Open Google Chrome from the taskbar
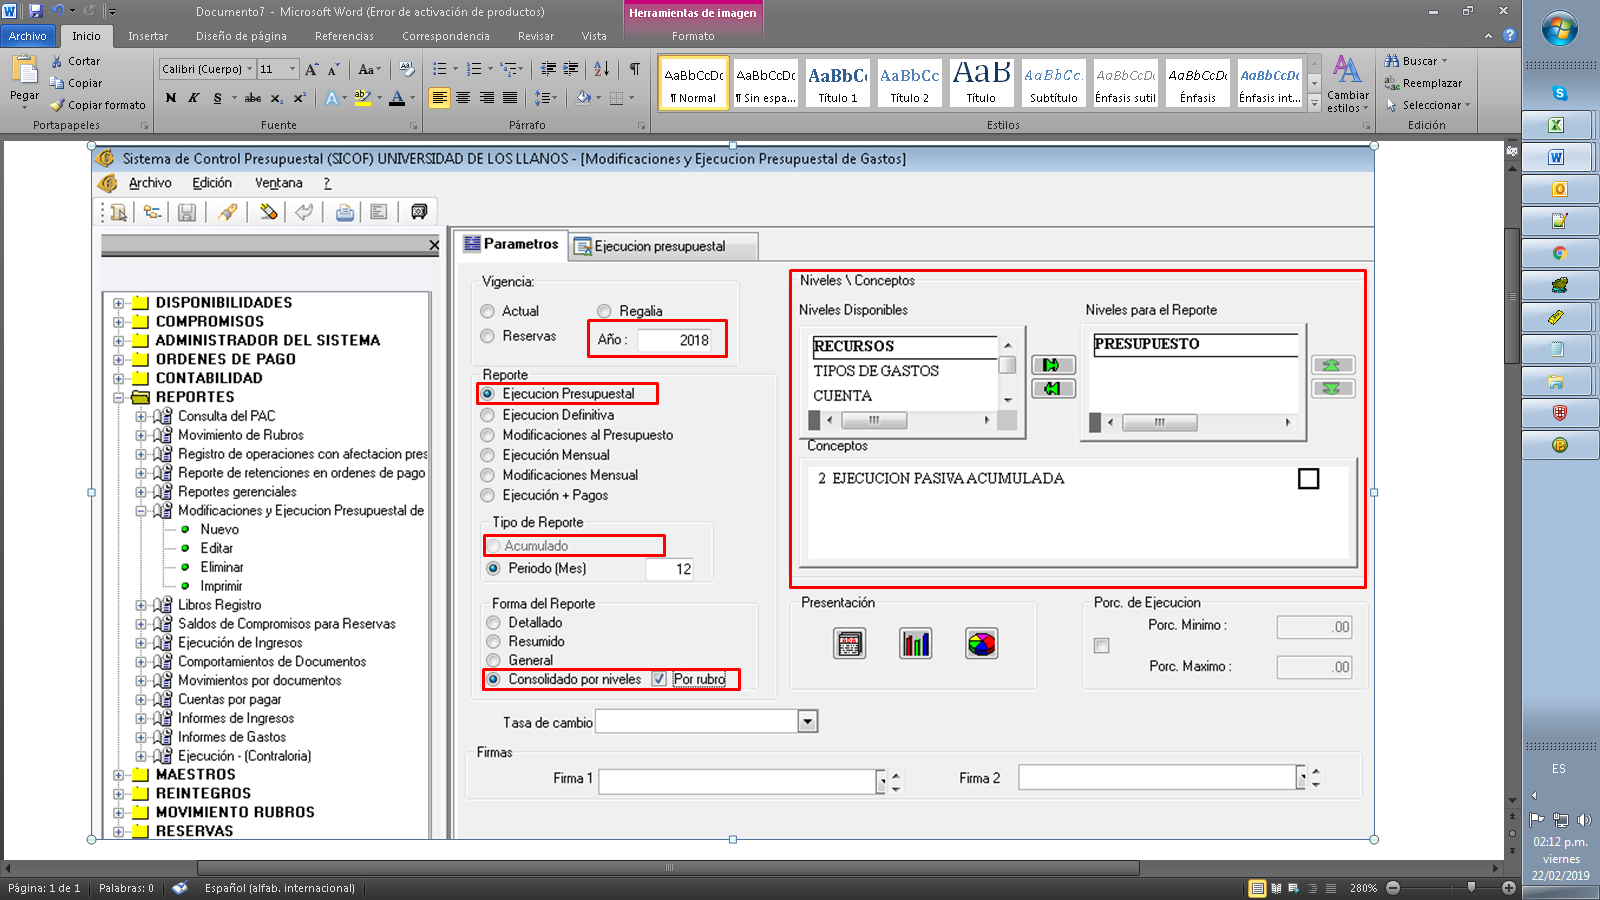The image size is (1600, 900). point(1558,253)
